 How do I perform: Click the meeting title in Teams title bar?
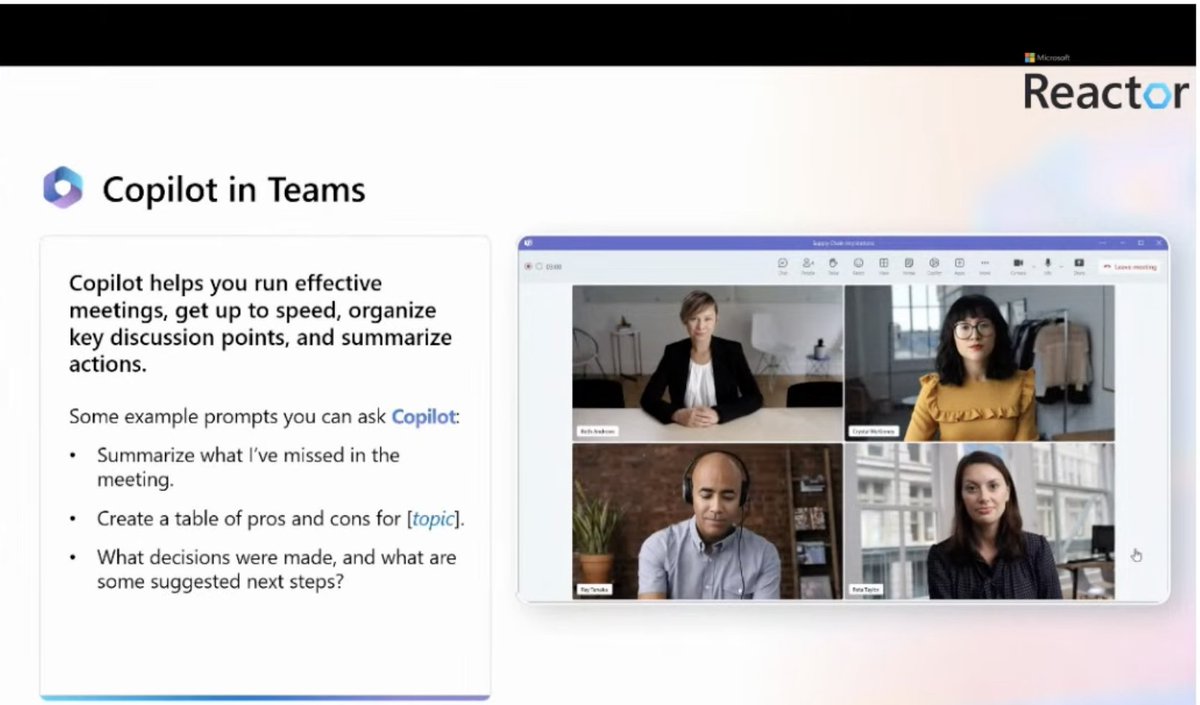coord(843,242)
